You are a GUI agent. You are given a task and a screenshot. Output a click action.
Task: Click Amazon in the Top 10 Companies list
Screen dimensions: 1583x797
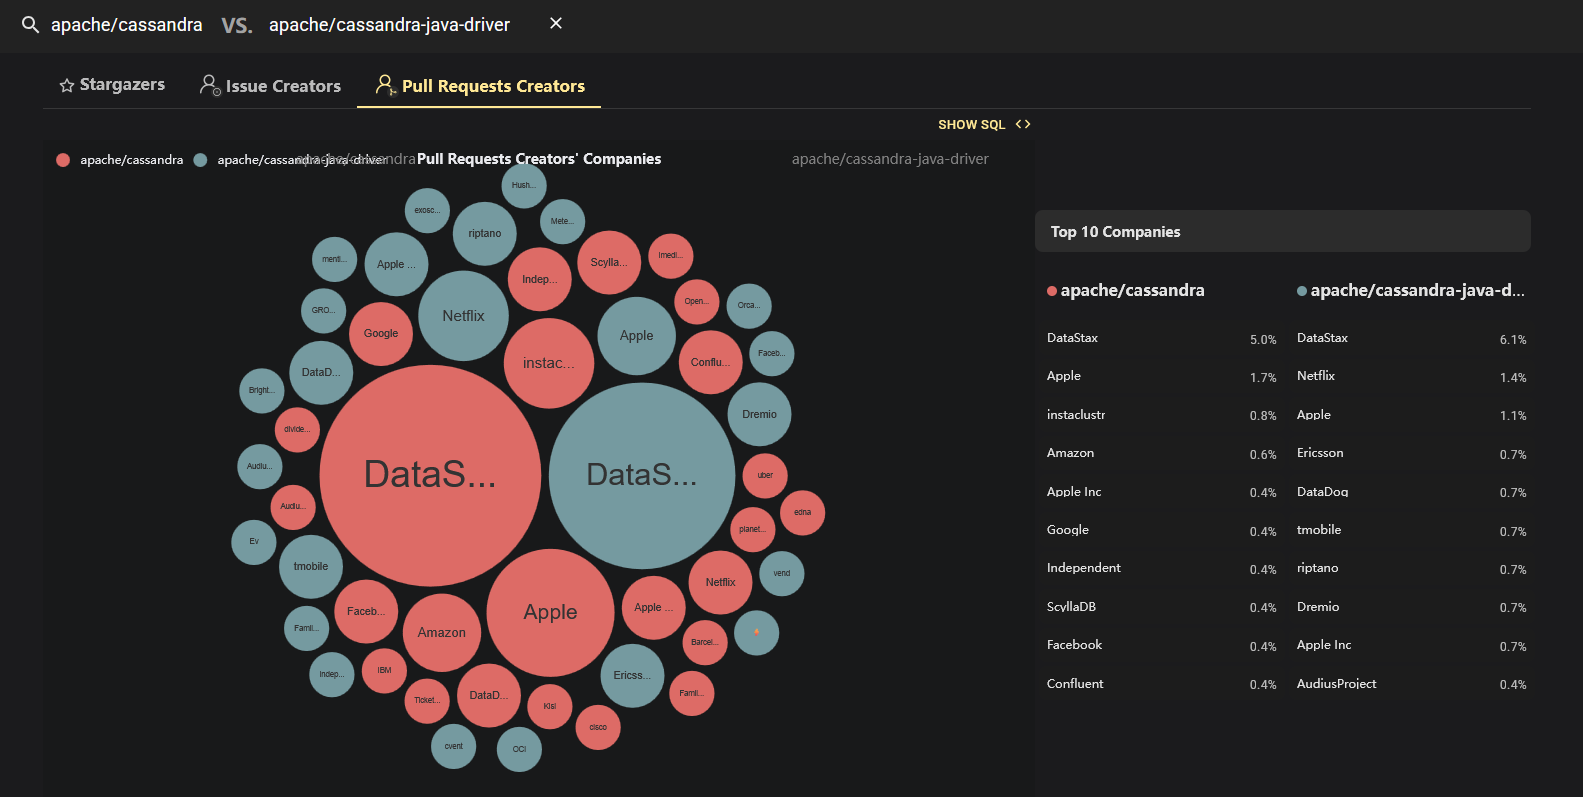pyautogui.click(x=1070, y=453)
